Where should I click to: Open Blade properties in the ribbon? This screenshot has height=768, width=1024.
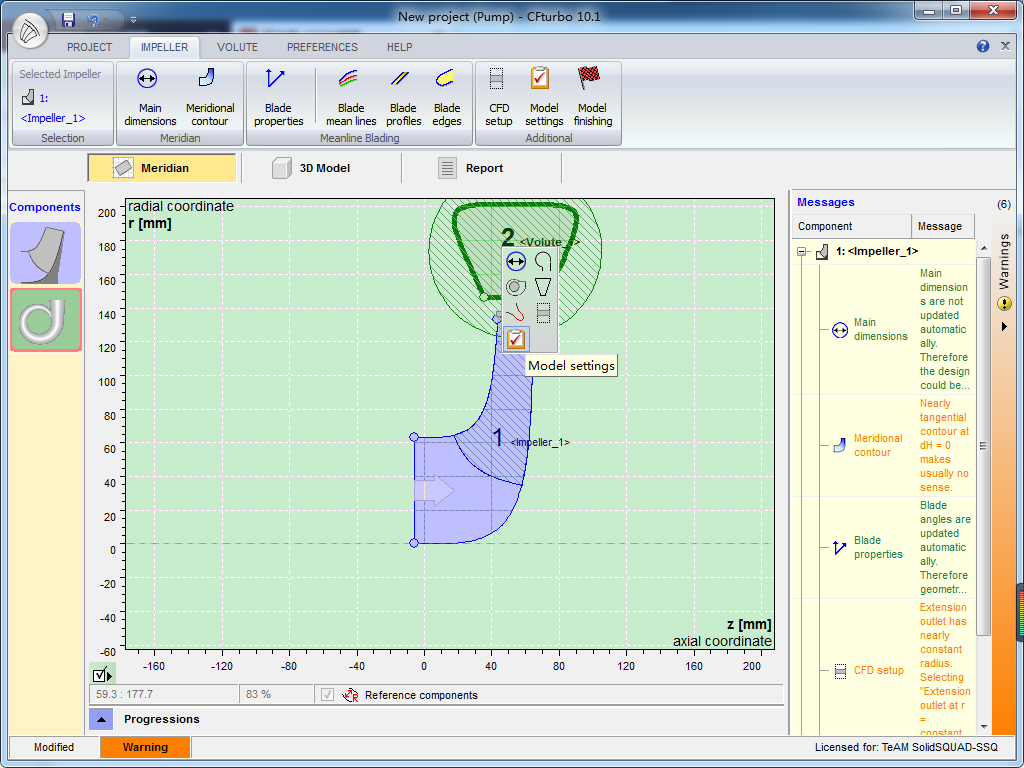click(x=279, y=97)
